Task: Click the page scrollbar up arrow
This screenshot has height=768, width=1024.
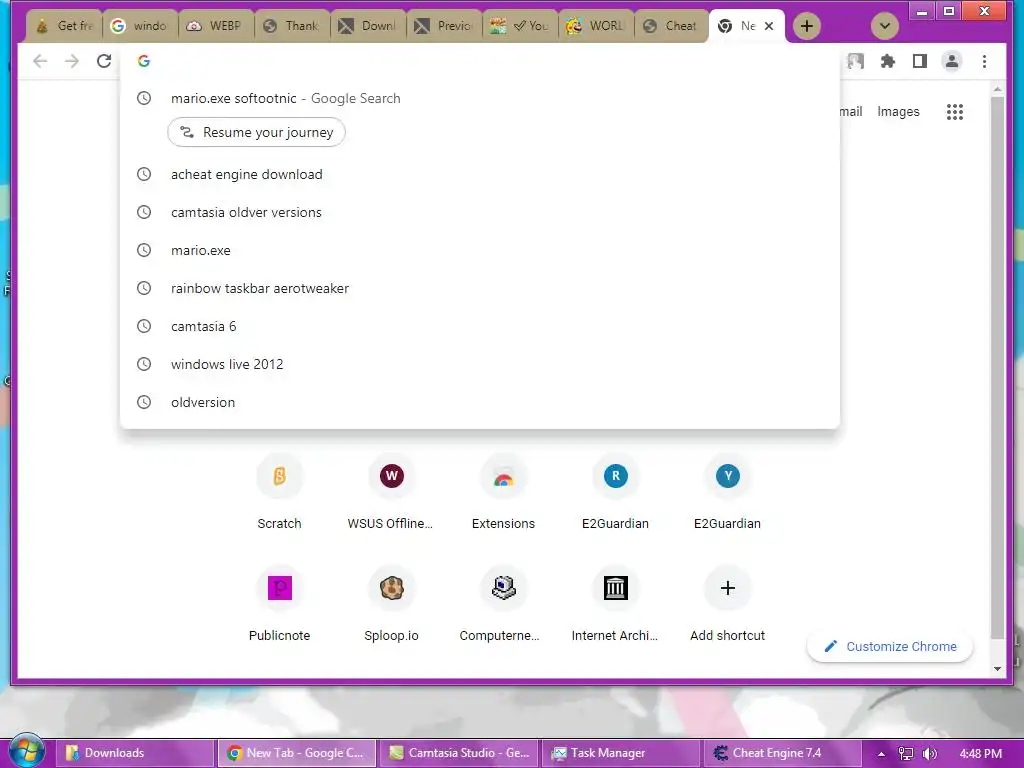Action: pyautogui.click(x=997, y=89)
